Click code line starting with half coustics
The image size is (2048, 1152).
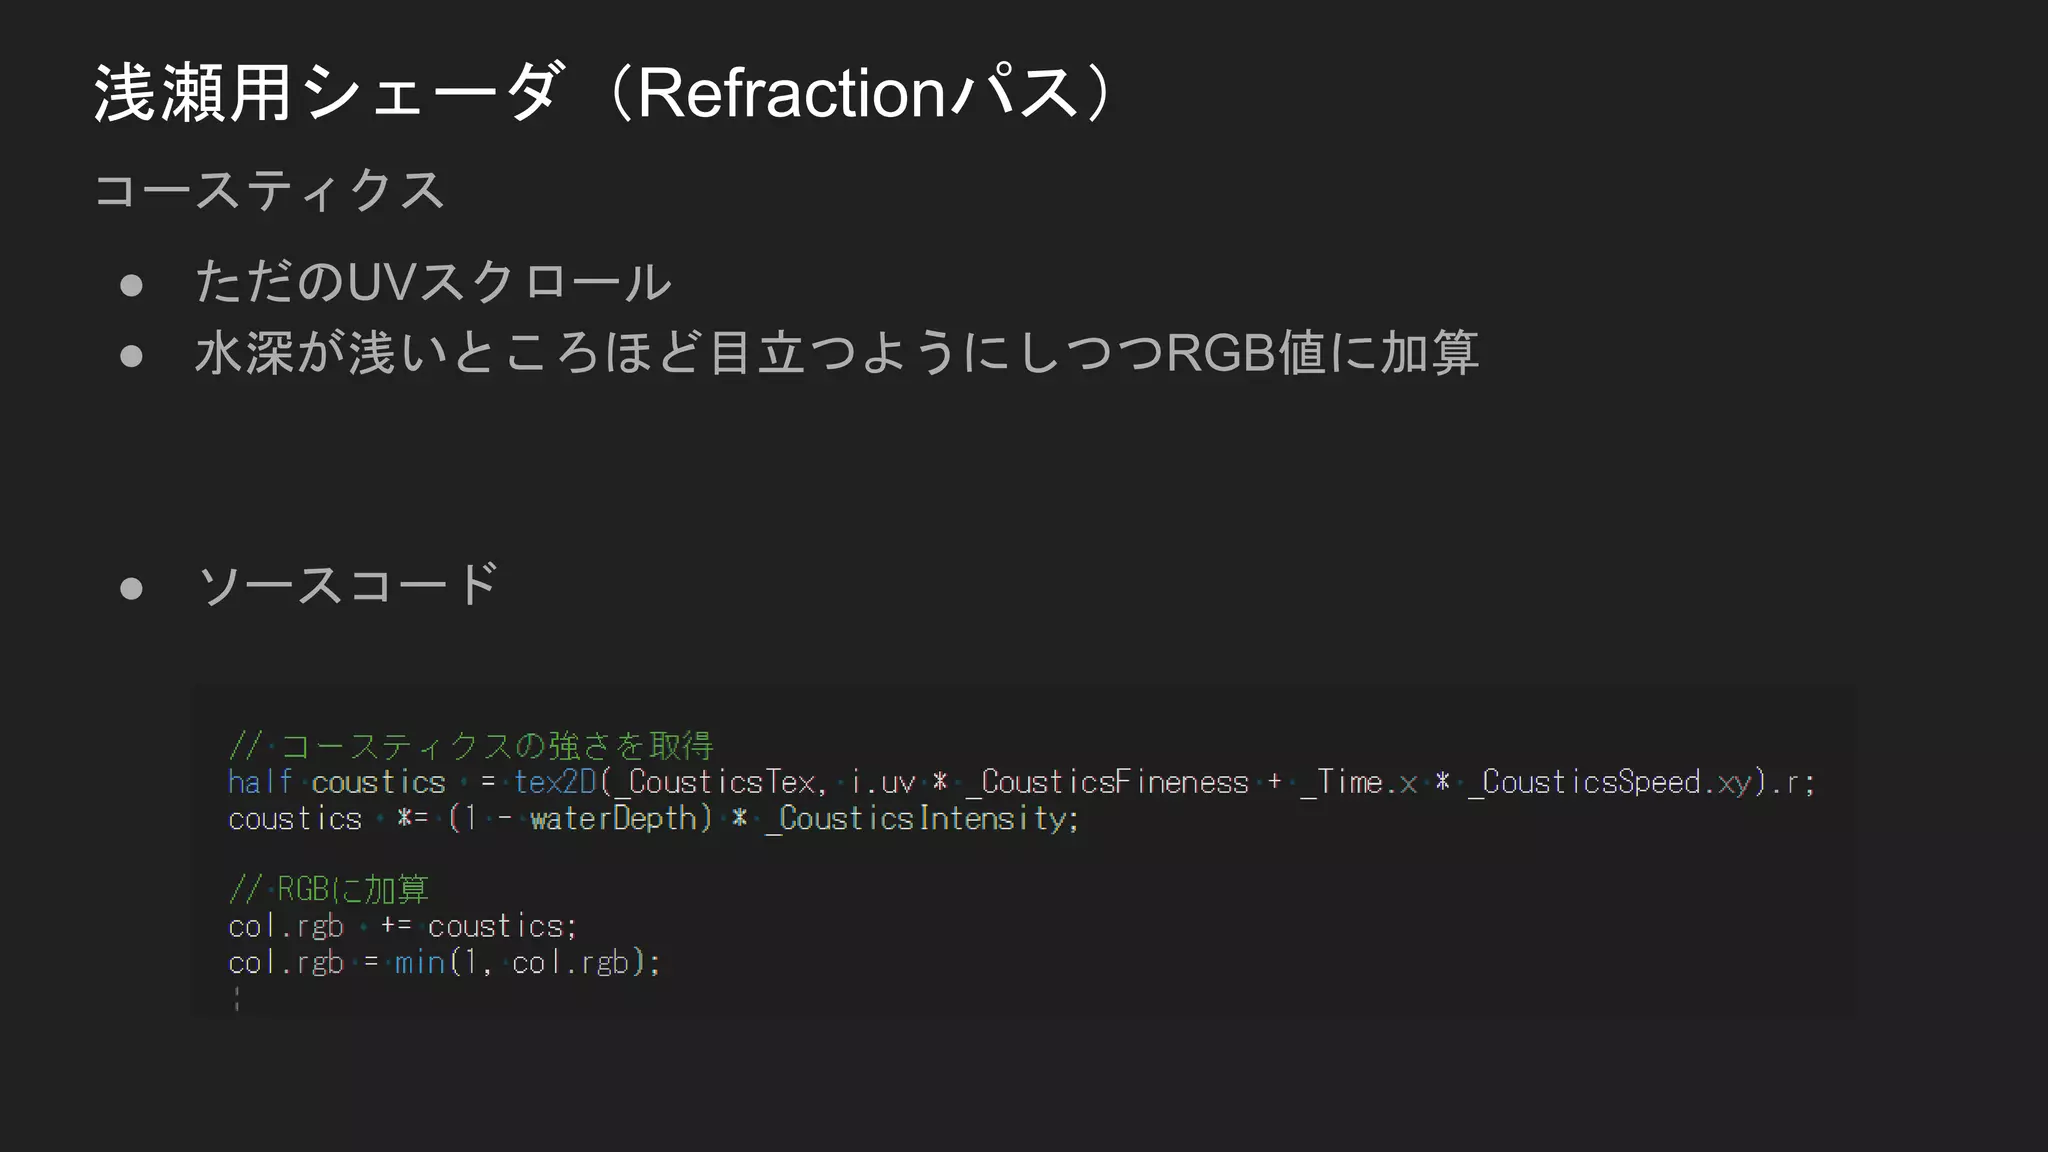point(1021,782)
